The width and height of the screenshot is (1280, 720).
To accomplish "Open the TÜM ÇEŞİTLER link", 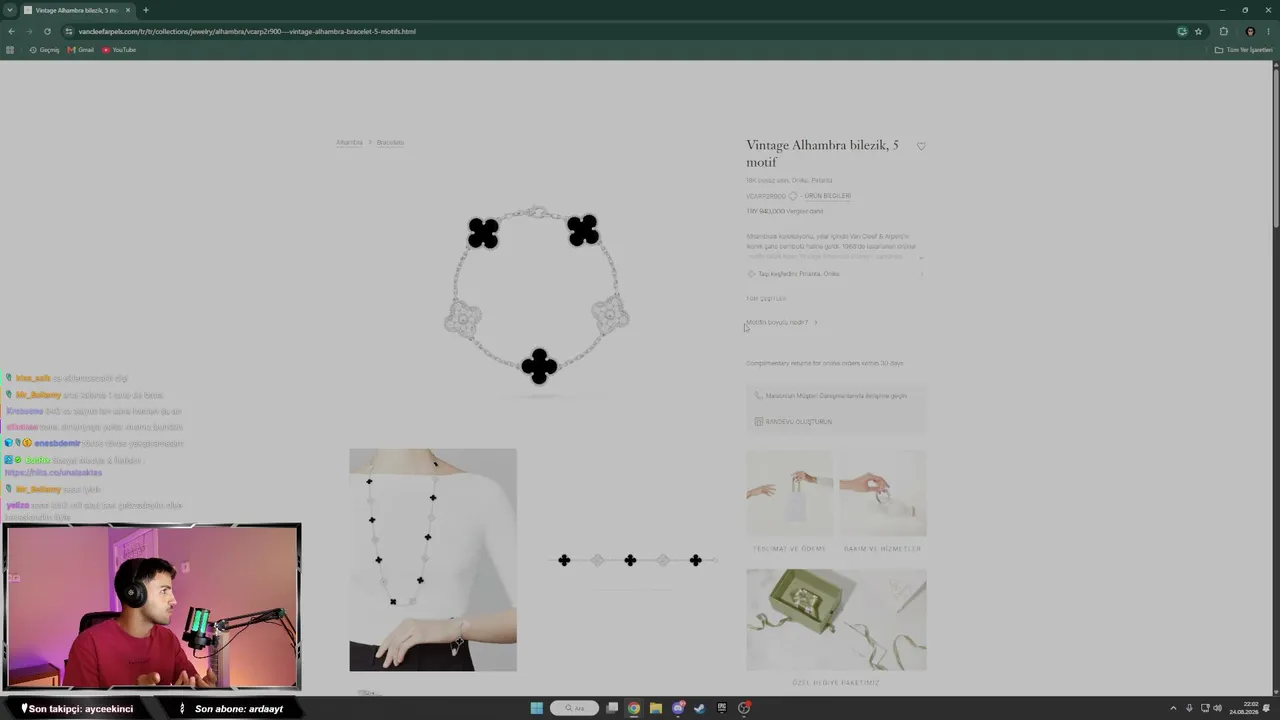I will pos(766,298).
